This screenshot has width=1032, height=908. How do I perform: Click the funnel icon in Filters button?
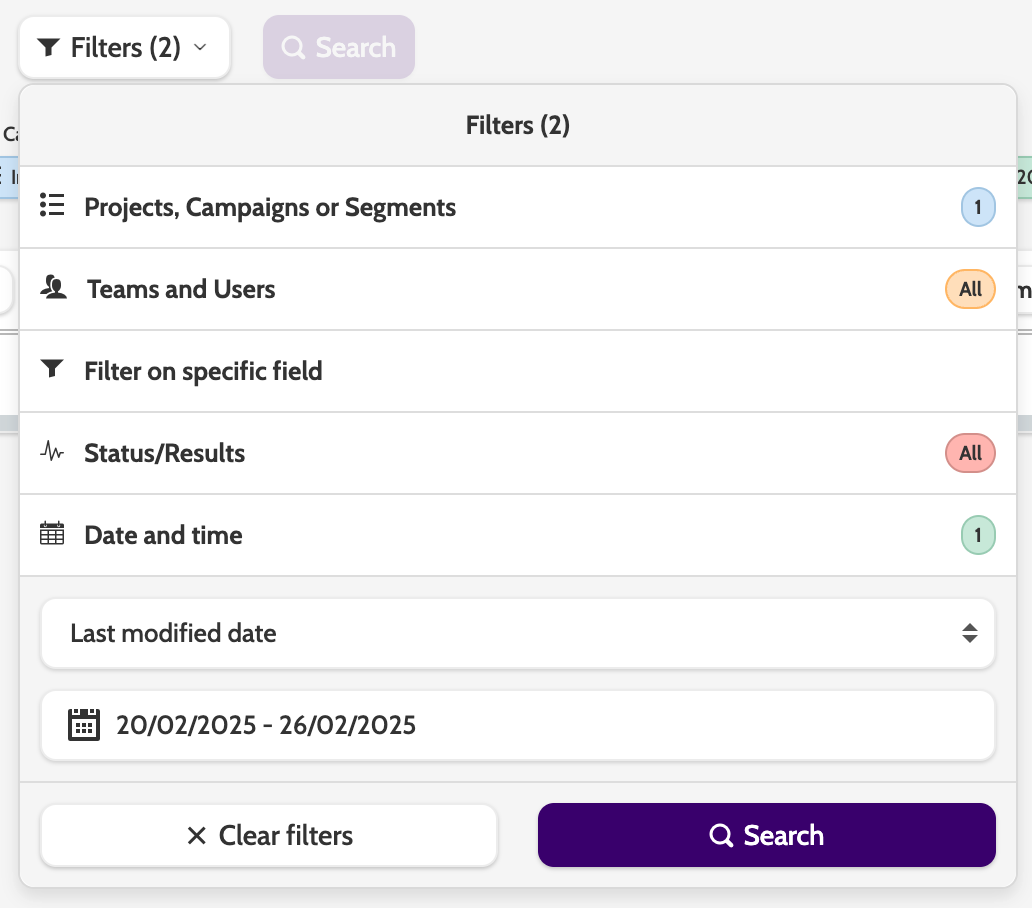click(48, 48)
